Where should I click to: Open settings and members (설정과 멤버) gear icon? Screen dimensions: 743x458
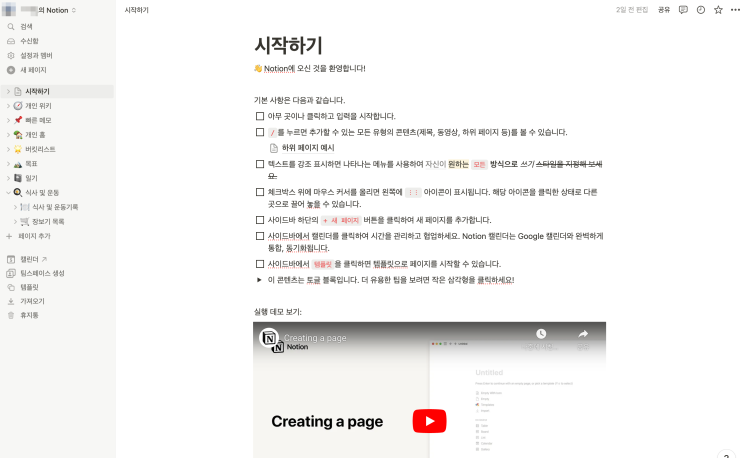pyautogui.click(x=11, y=55)
